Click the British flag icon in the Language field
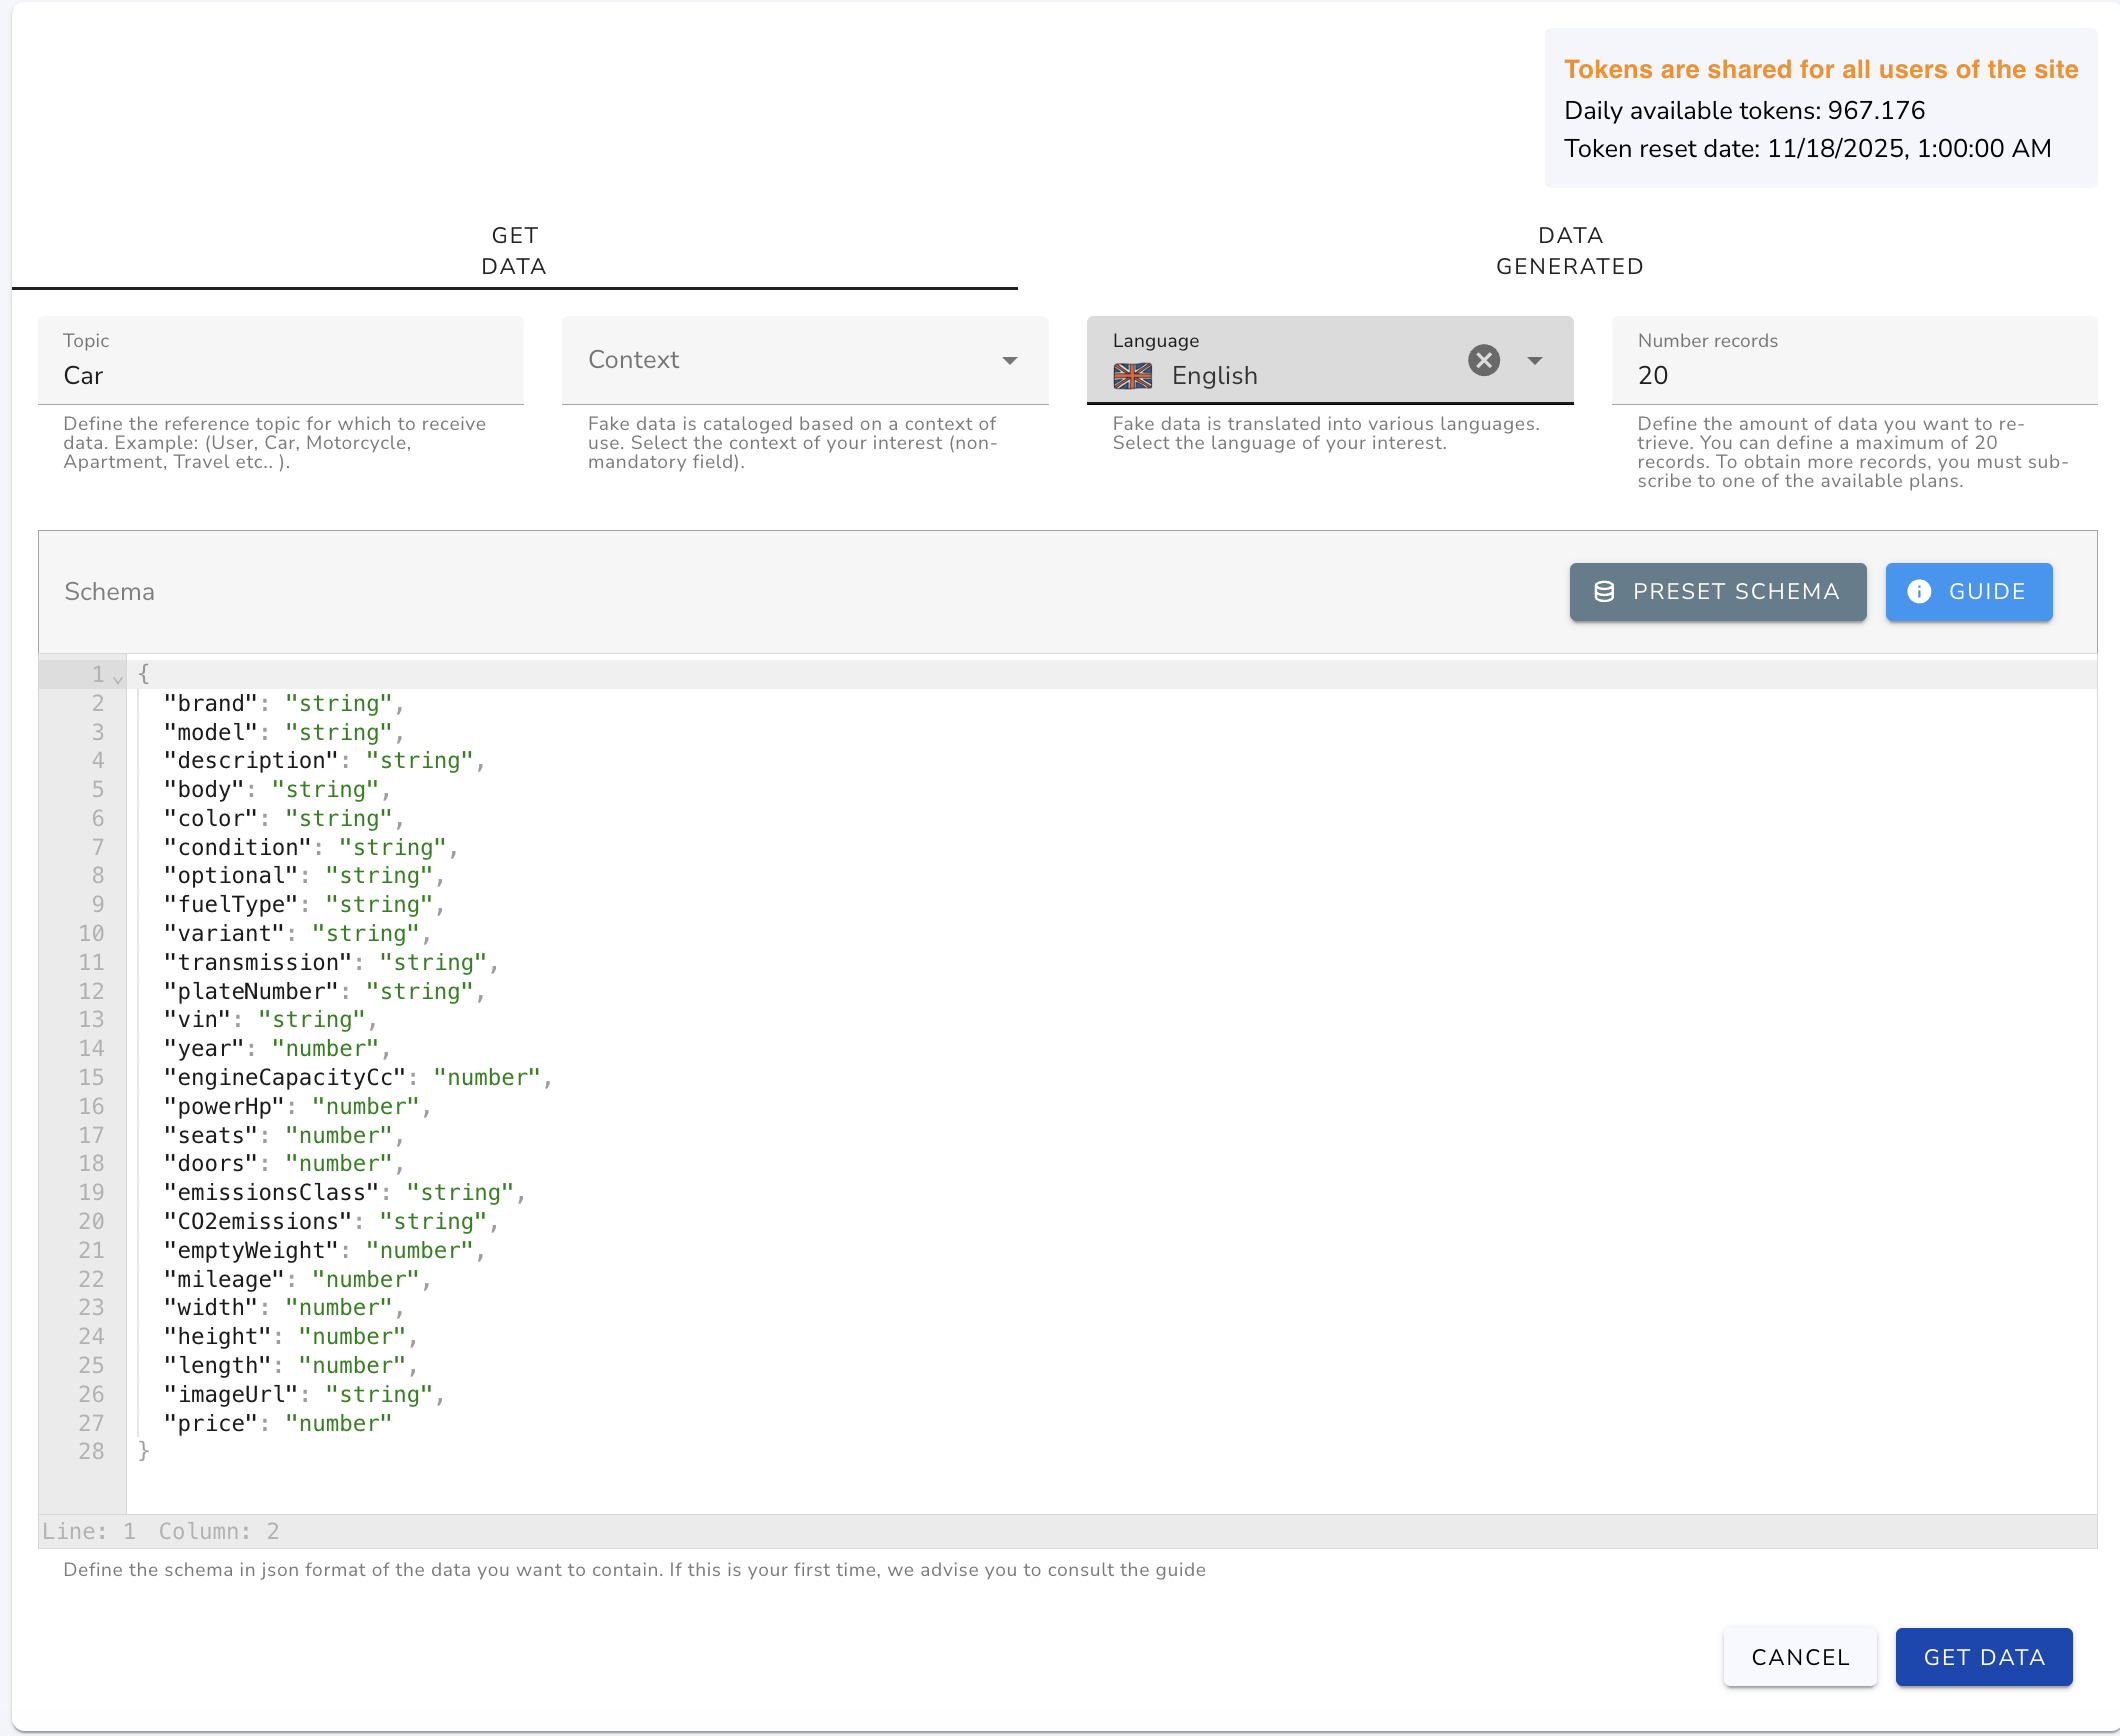 1133,376
